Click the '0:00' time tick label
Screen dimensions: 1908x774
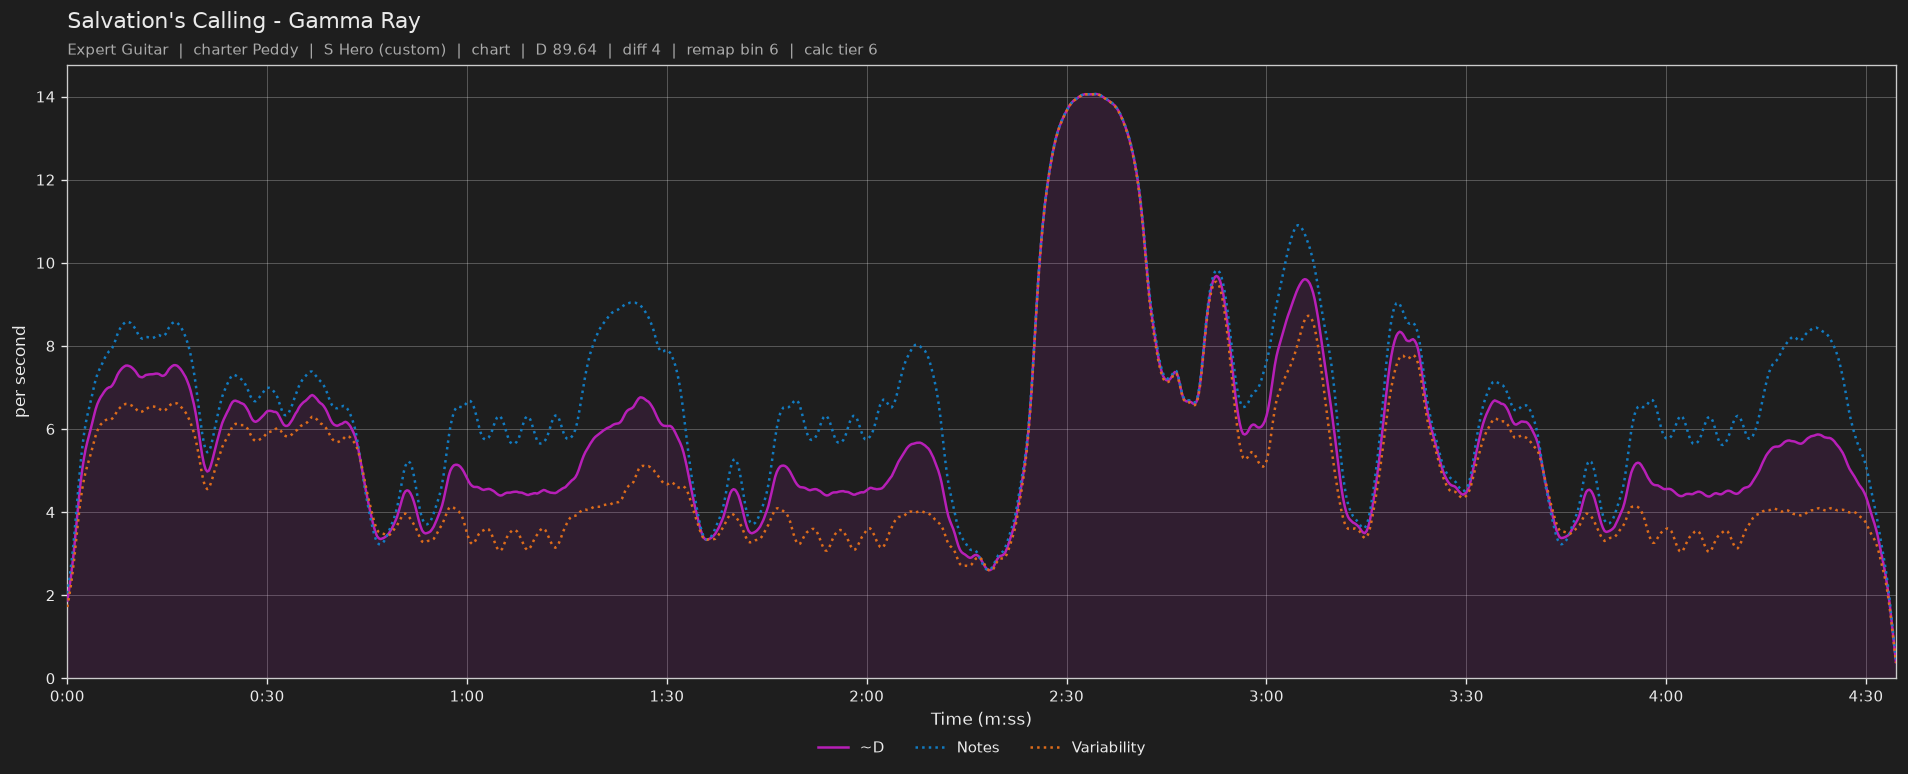(x=67, y=696)
